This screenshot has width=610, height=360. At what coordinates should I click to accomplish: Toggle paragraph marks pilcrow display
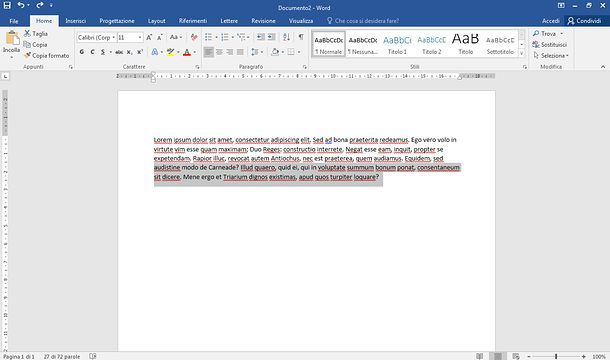pos(301,37)
